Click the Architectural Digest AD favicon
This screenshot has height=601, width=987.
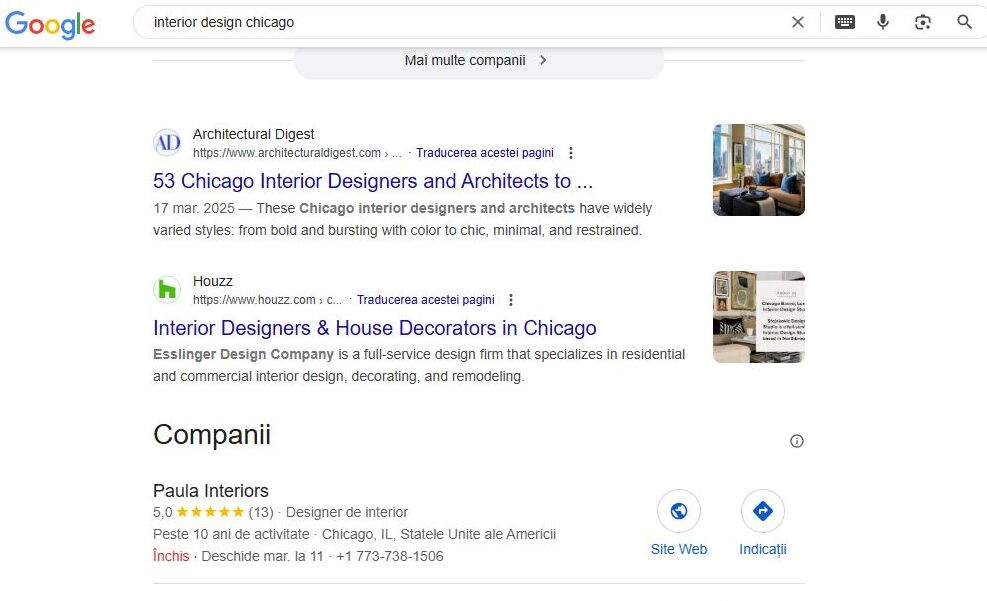pos(166,142)
